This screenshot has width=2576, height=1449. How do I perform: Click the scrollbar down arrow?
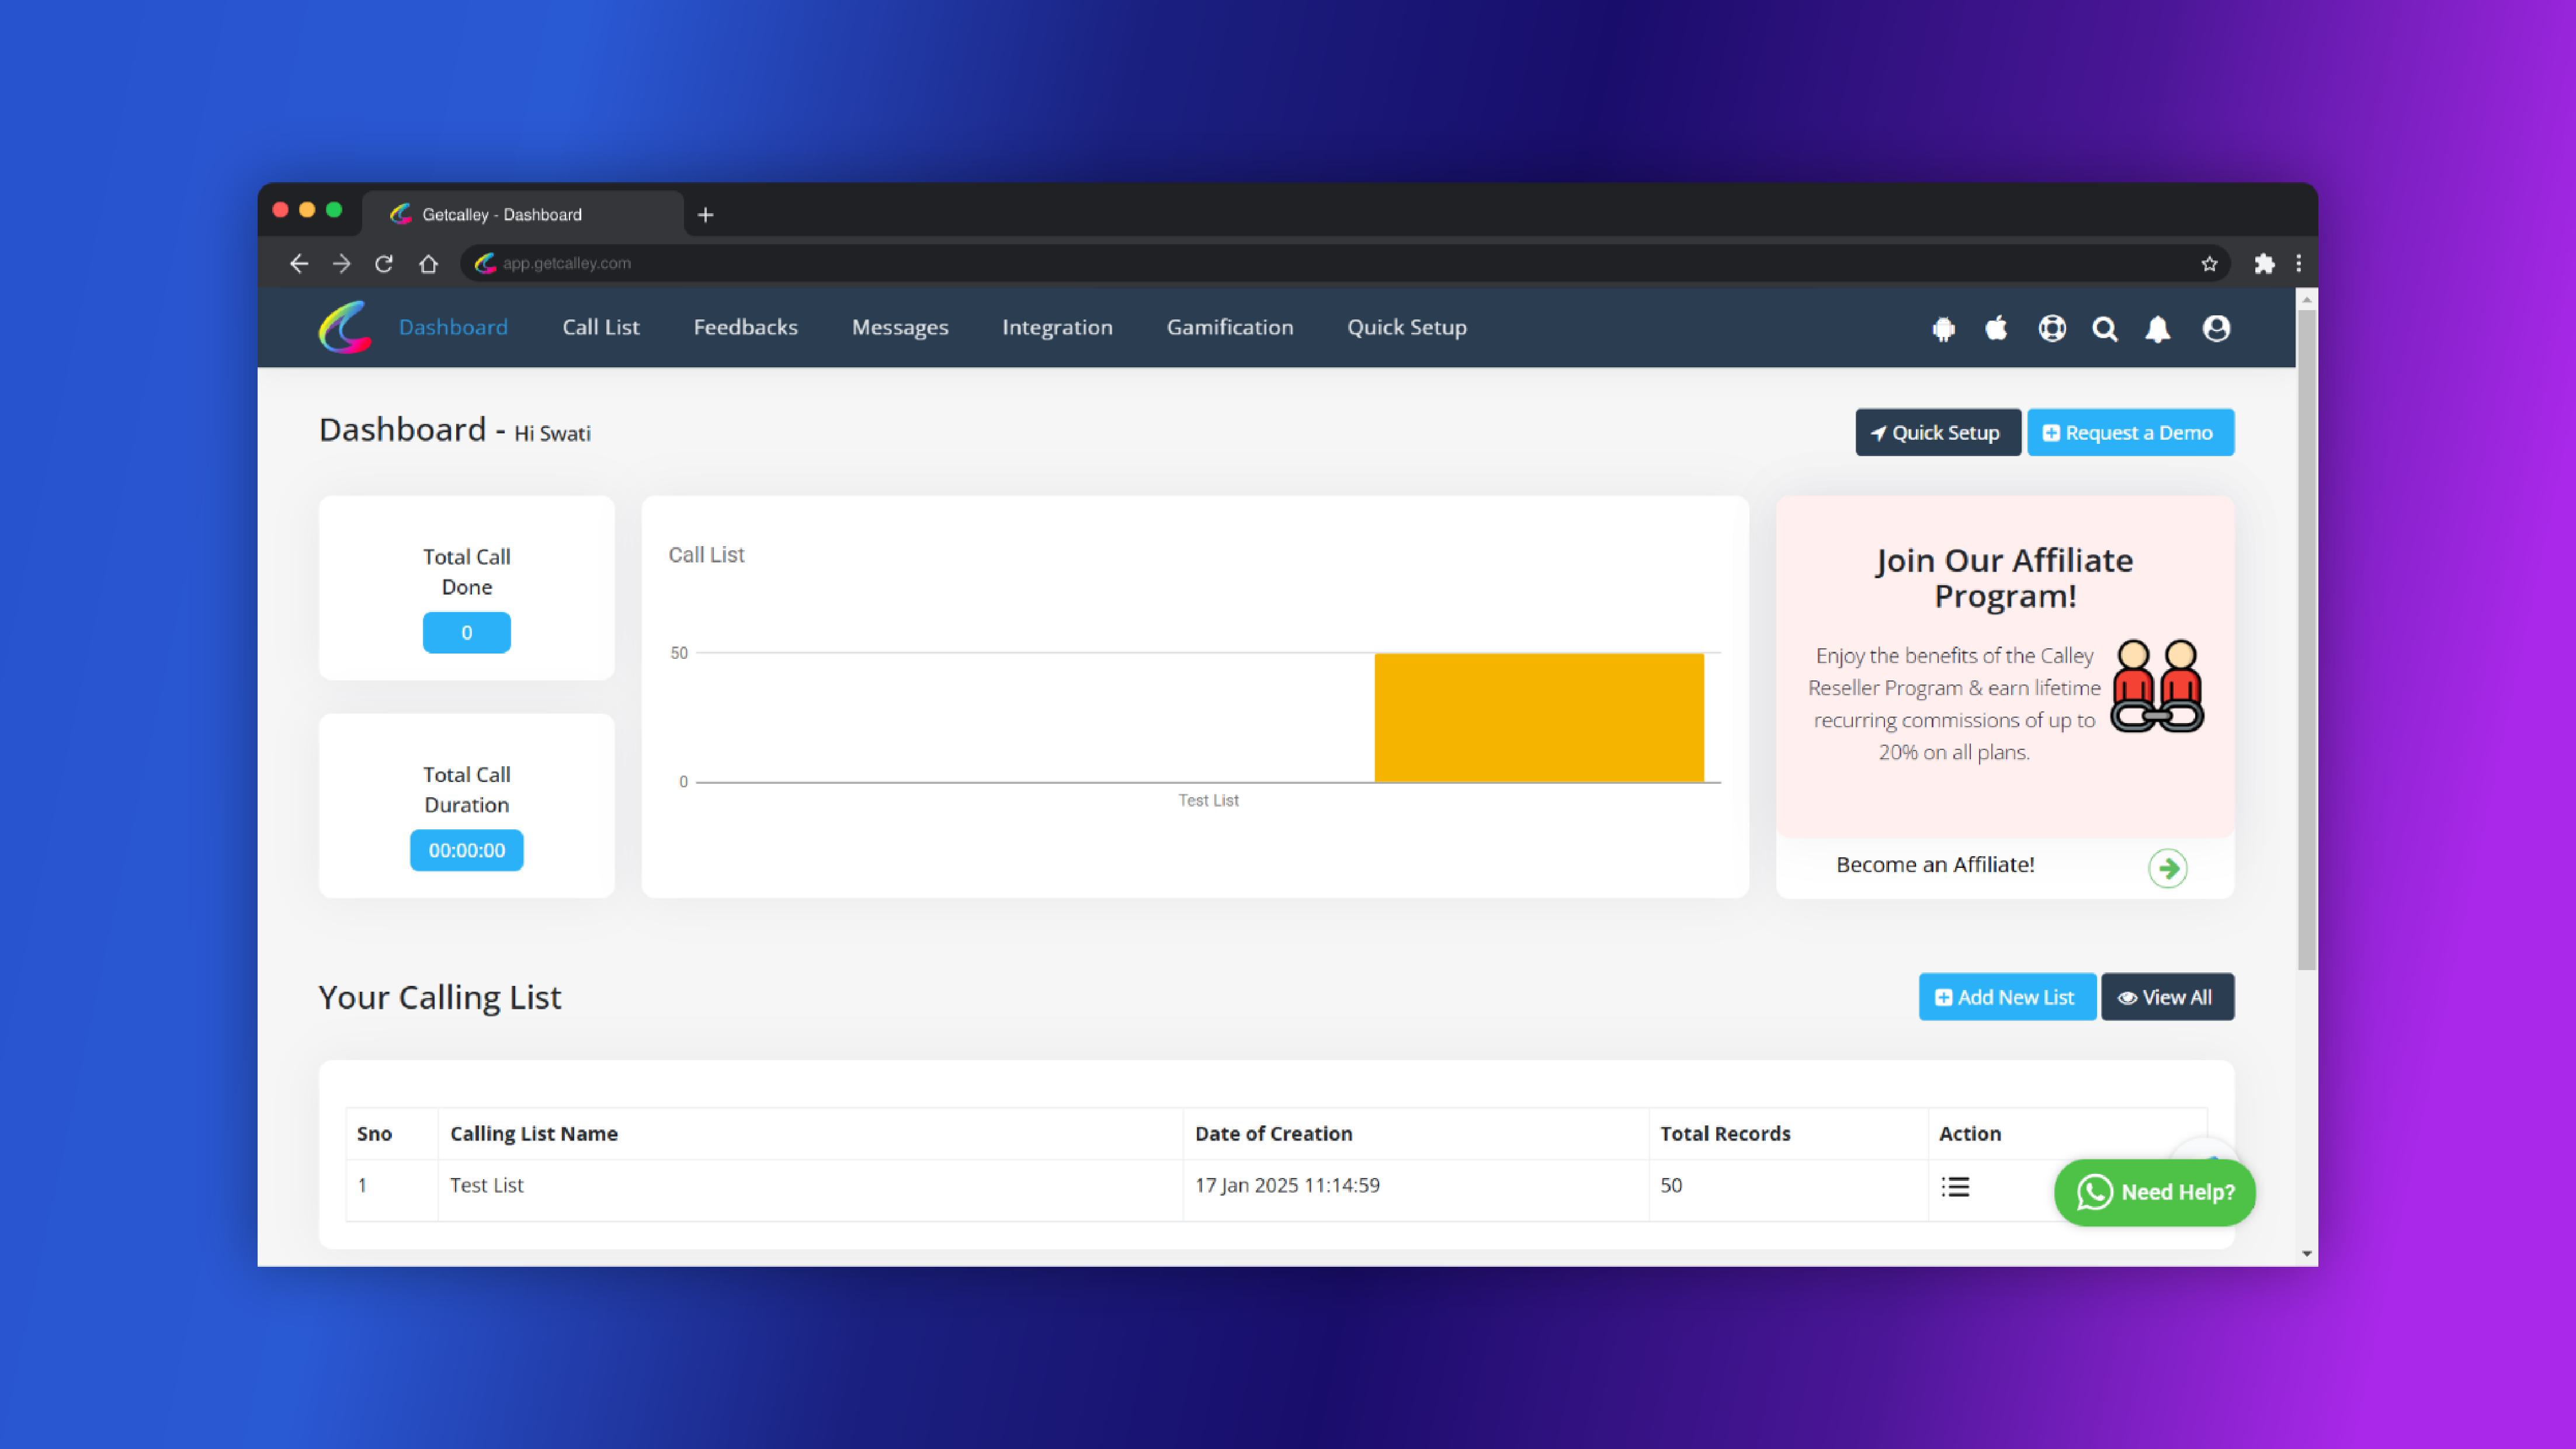(2306, 1253)
